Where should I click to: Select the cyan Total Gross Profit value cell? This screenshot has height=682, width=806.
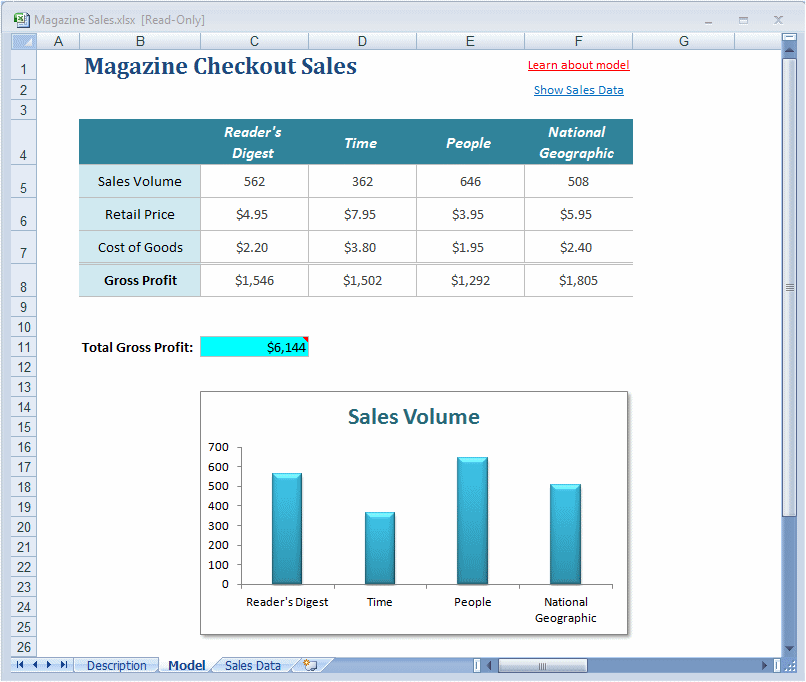[253, 346]
